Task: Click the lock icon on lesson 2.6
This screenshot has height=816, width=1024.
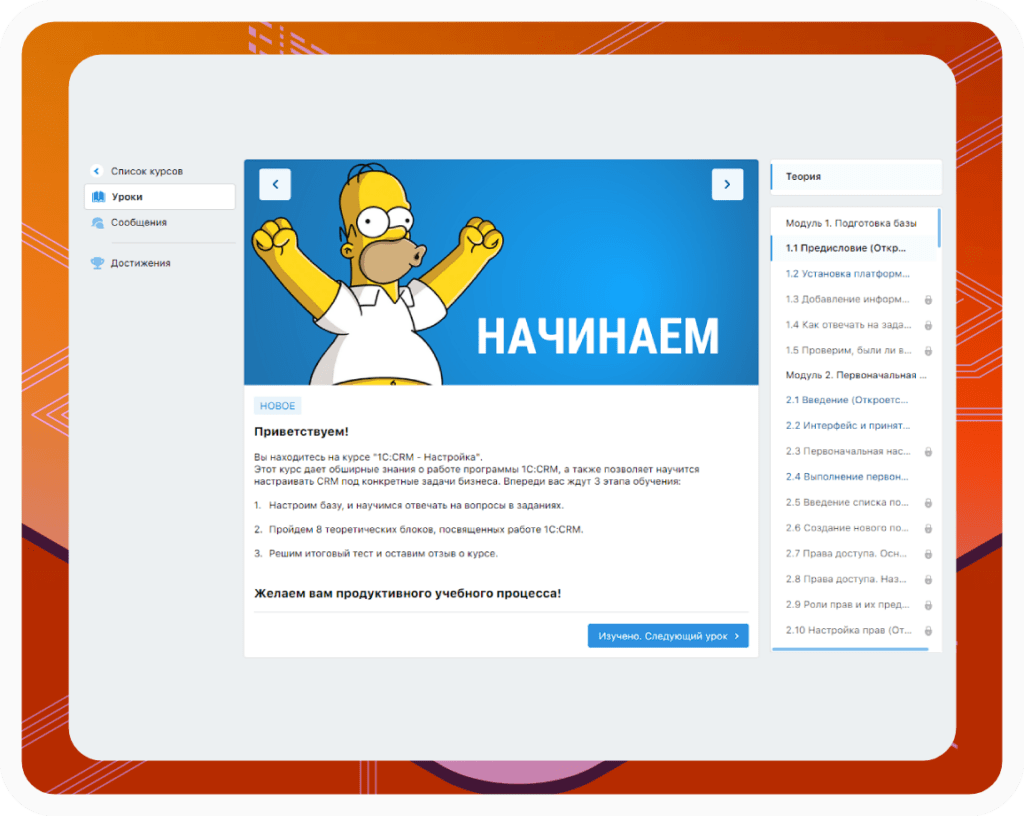Action: point(928,528)
